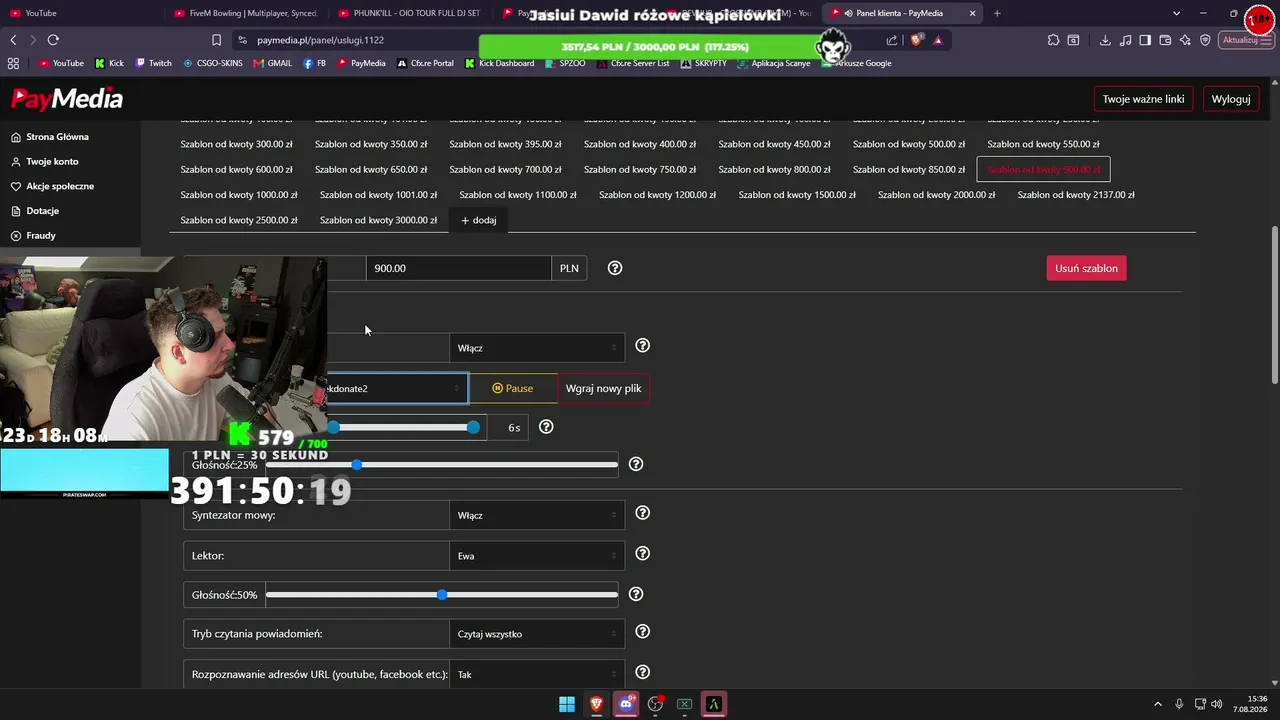Click Usuń szablon button
1280x720 pixels.
1086,268
